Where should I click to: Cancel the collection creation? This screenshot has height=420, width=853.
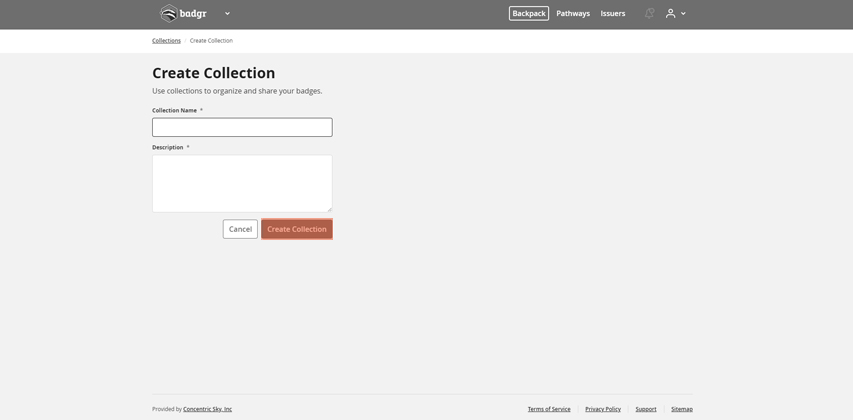pos(240,229)
